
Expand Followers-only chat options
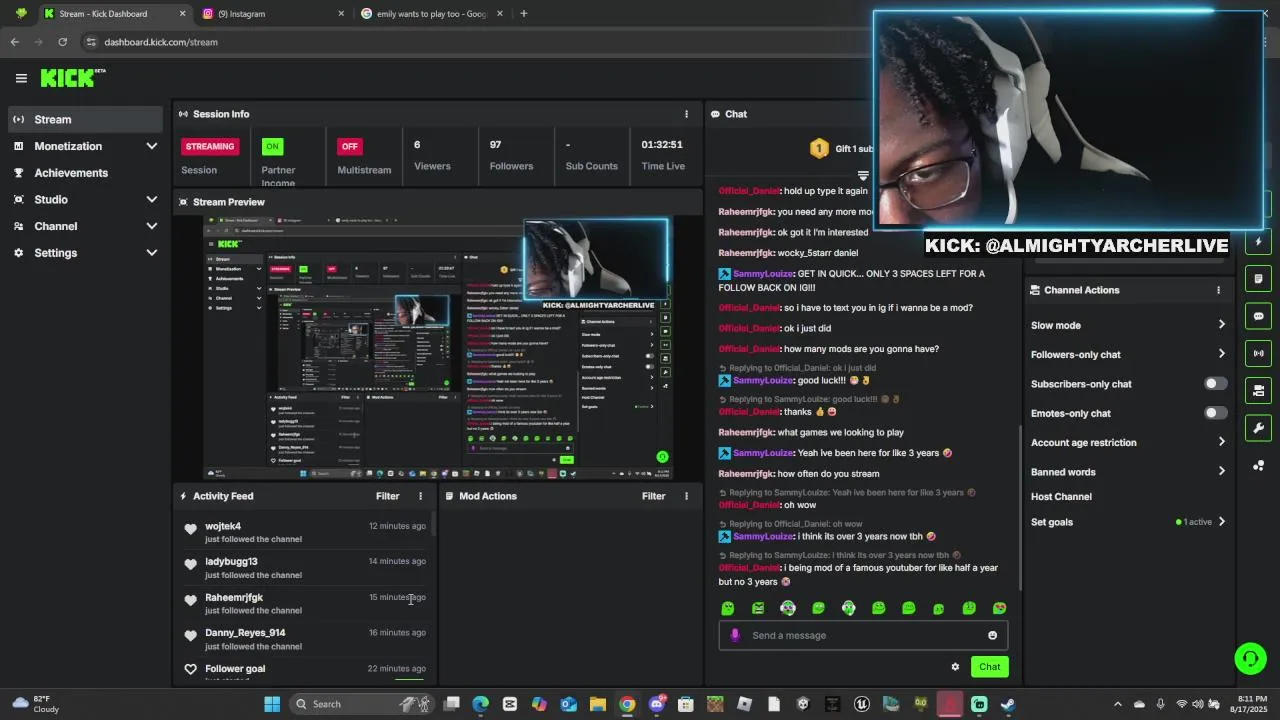[x=1128, y=354]
